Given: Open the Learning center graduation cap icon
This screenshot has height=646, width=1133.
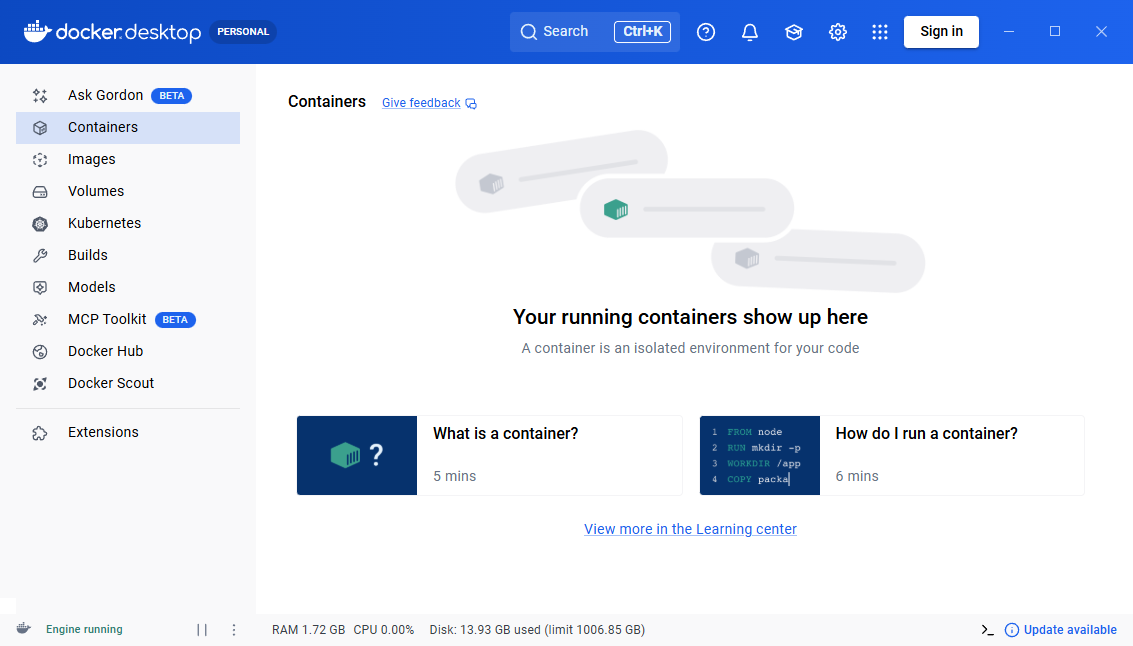Looking at the screenshot, I should pyautogui.click(x=794, y=32).
